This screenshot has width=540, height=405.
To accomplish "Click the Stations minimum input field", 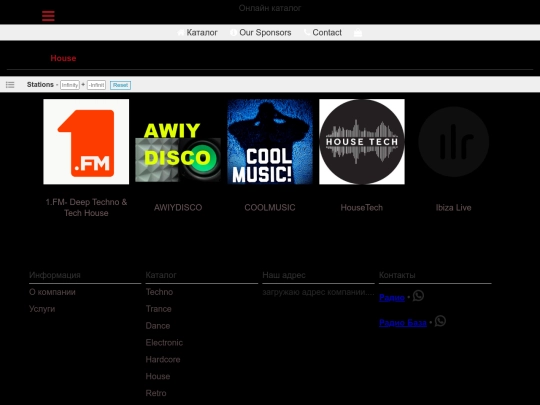I will [70, 85].
